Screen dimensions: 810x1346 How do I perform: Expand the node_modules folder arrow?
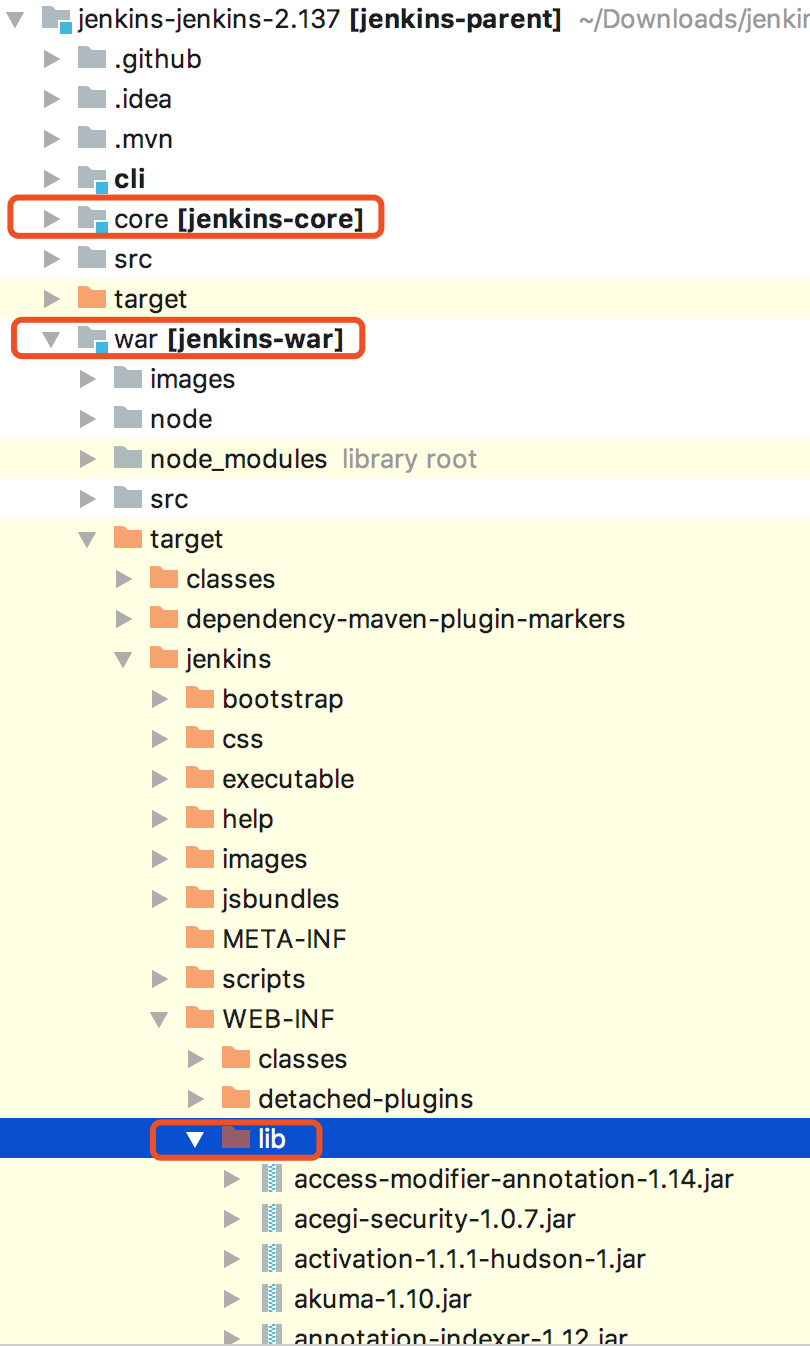[88, 459]
